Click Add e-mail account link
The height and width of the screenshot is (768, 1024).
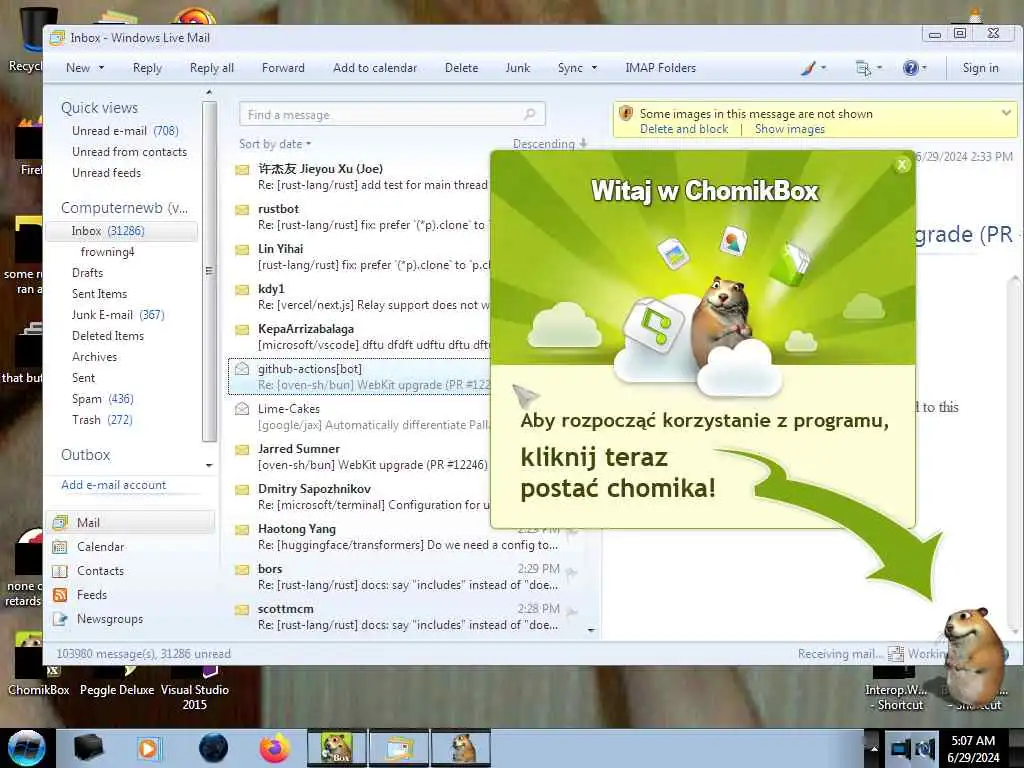click(x=114, y=485)
